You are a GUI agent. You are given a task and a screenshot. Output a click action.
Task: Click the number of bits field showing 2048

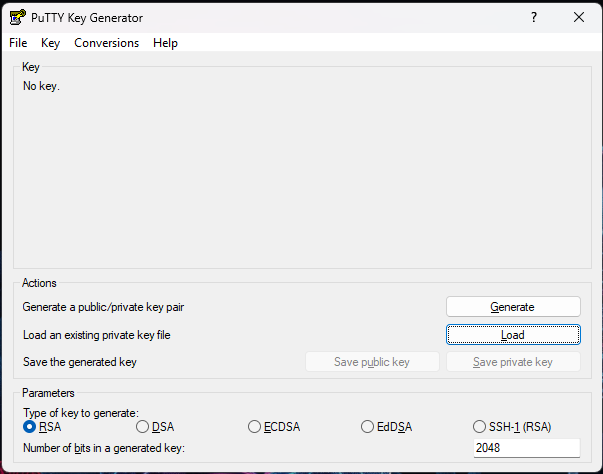tap(526, 448)
